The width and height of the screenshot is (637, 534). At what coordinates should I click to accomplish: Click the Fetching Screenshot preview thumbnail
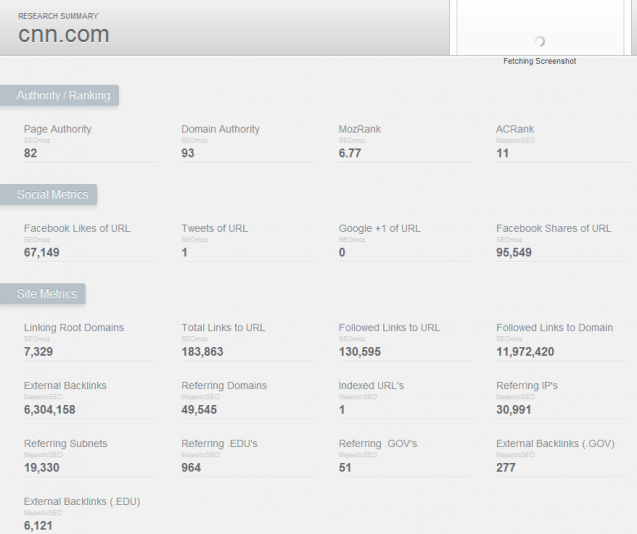pos(540,27)
